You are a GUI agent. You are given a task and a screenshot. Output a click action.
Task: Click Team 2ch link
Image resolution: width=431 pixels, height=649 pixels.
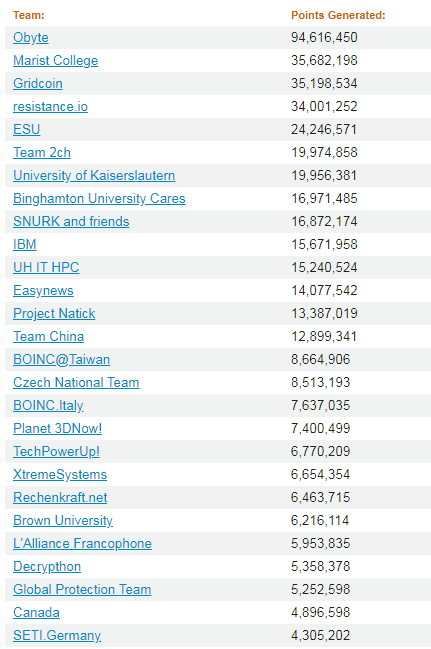tap(42, 153)
